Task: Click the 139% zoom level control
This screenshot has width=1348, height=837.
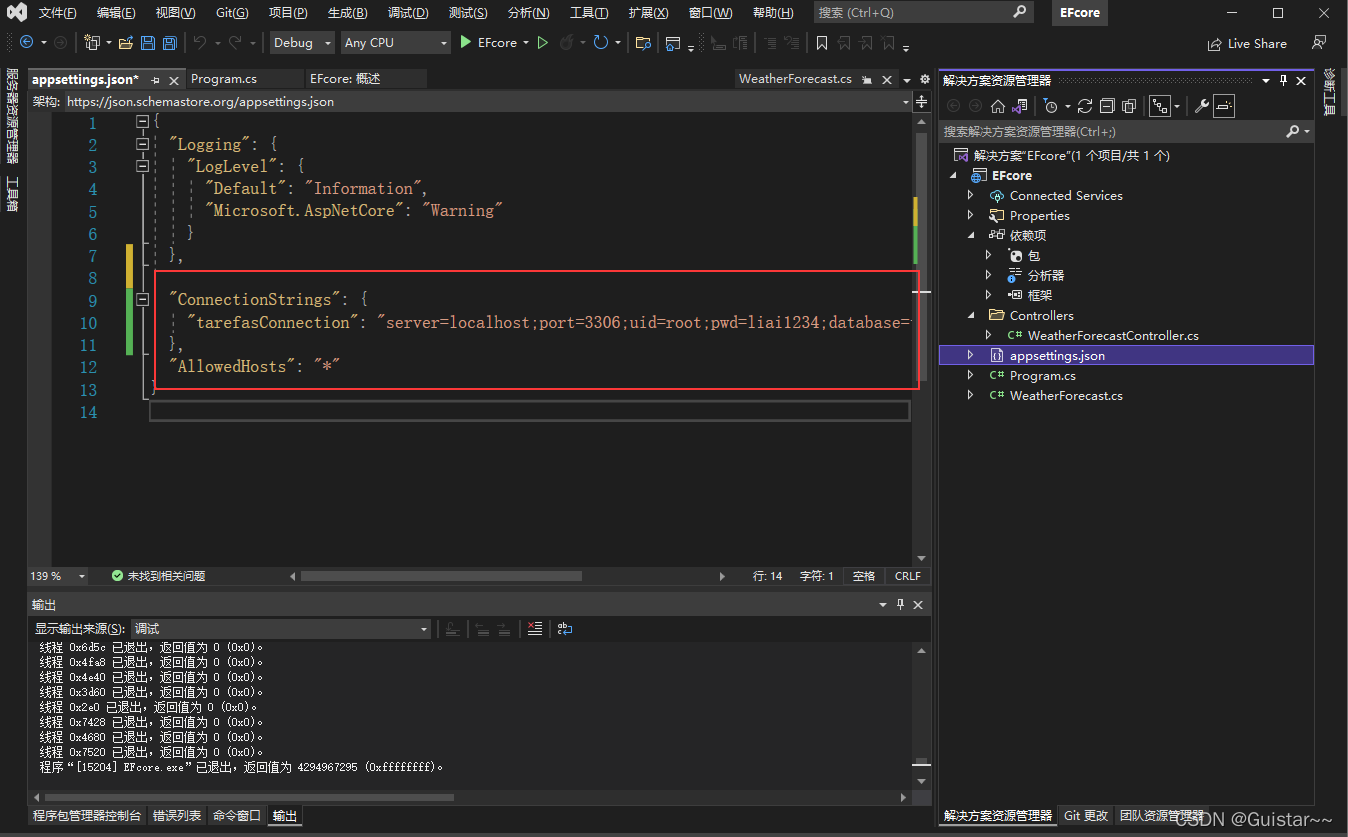Action: pyautogui.click(x=57, y=576)
